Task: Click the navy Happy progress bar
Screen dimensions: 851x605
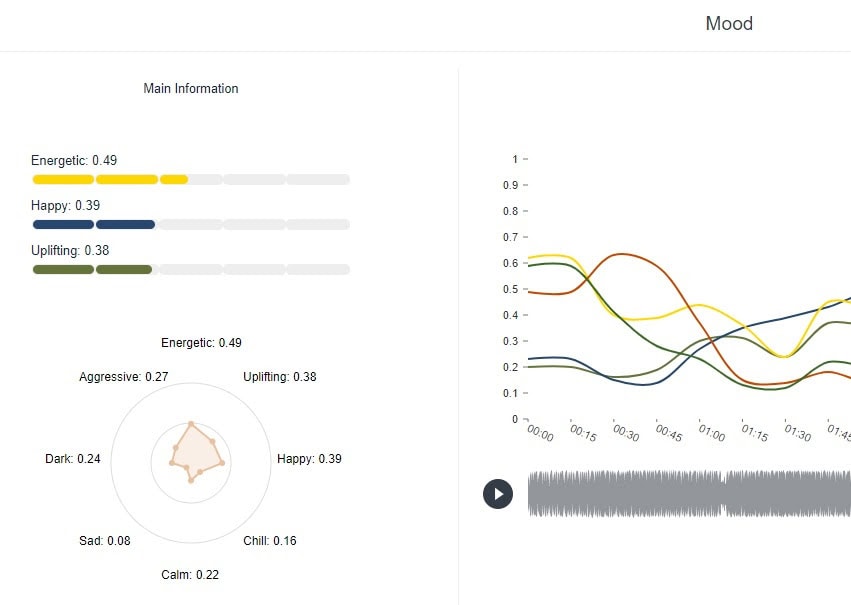Action: click(191, 225)
